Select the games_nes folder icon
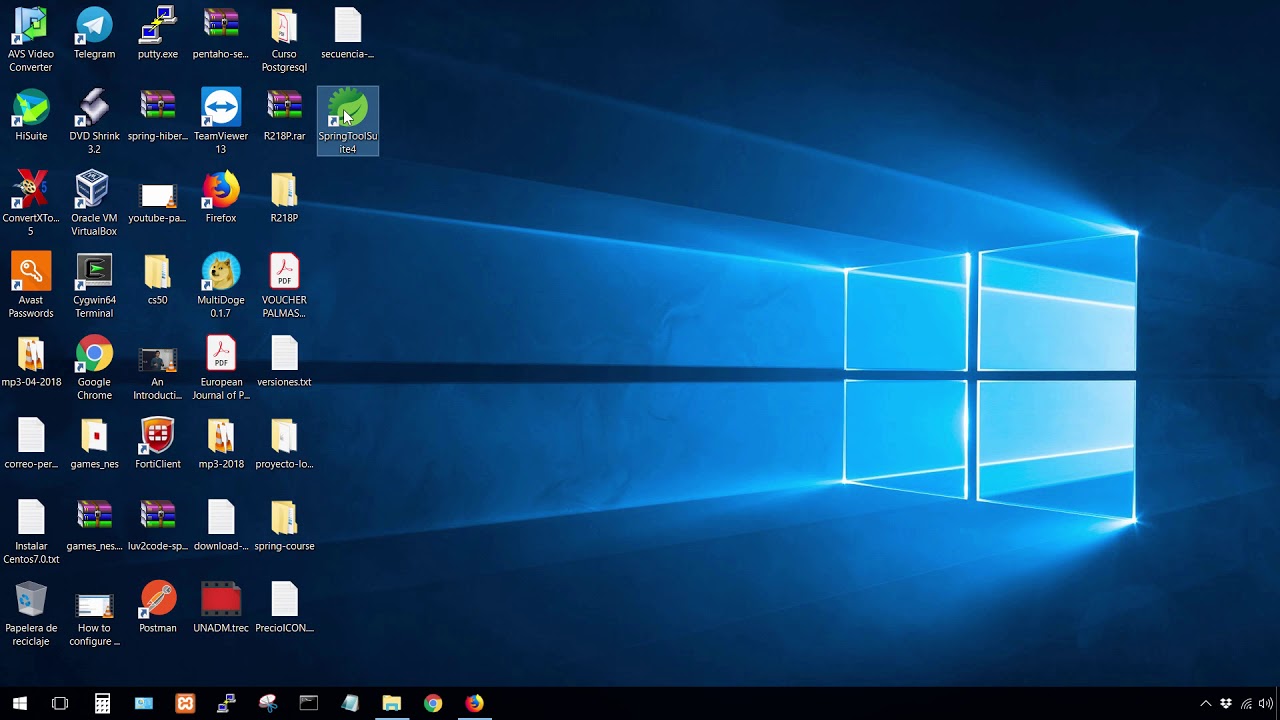The width and height of the screenshot is (1280, 720). click(94, 444)
